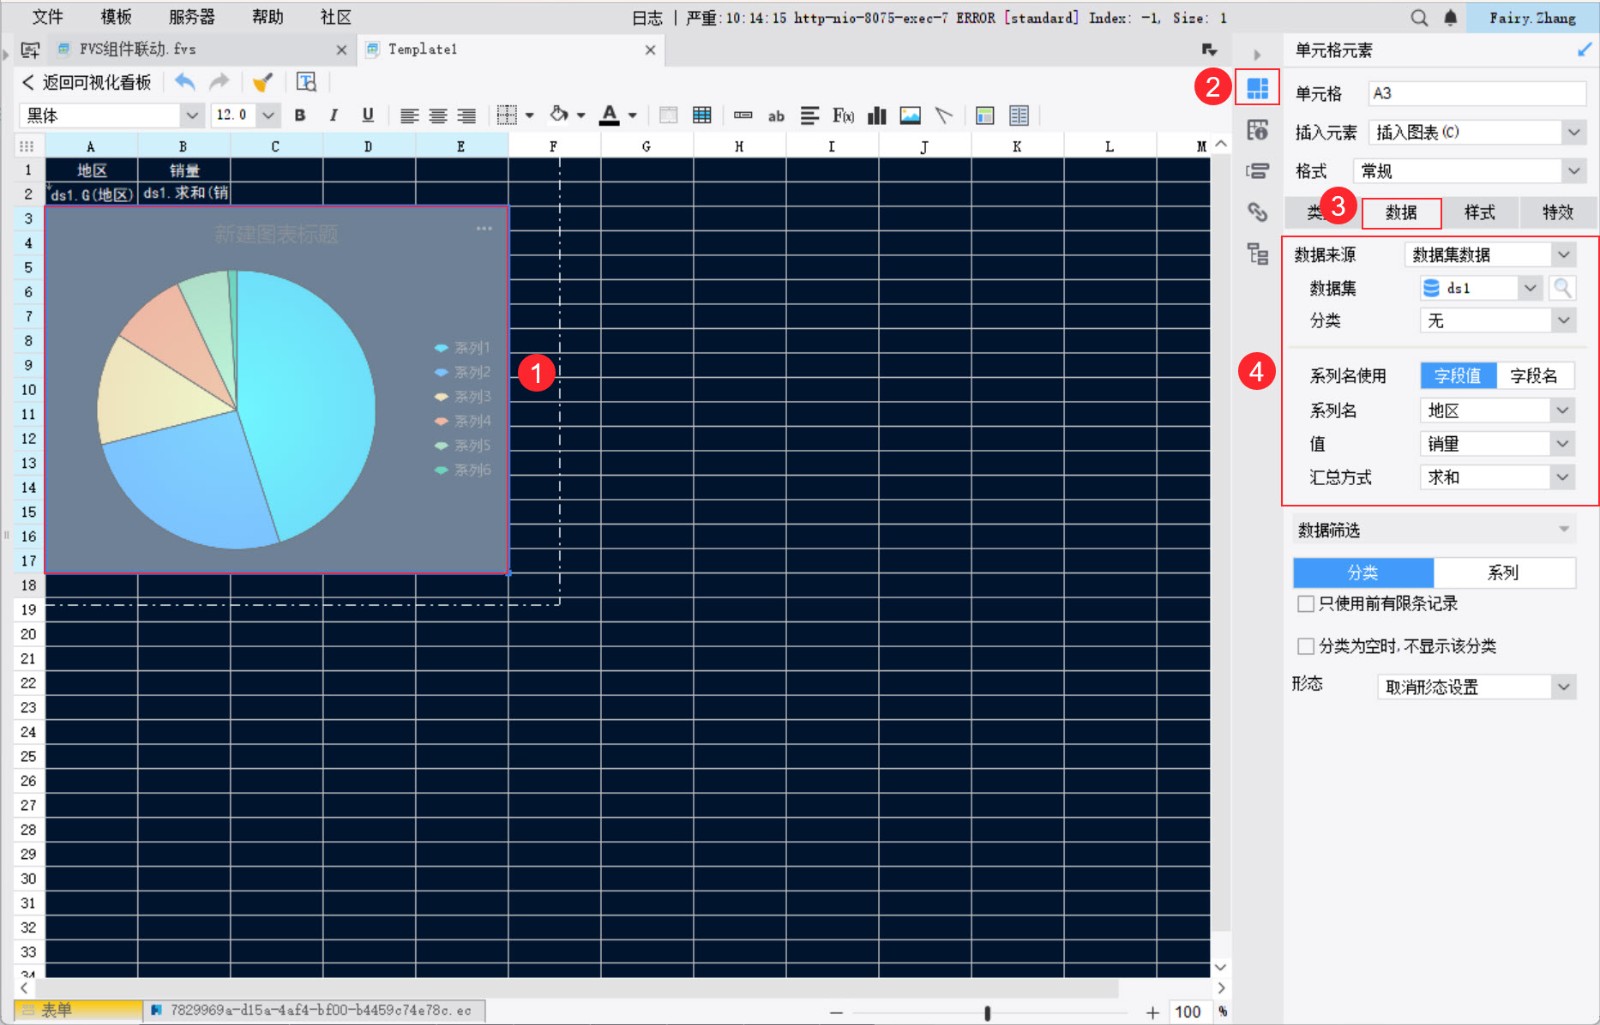The height and width of the screenshot is (1025, 1600).
Task: Align cell text center
Action: click(438, 116)
